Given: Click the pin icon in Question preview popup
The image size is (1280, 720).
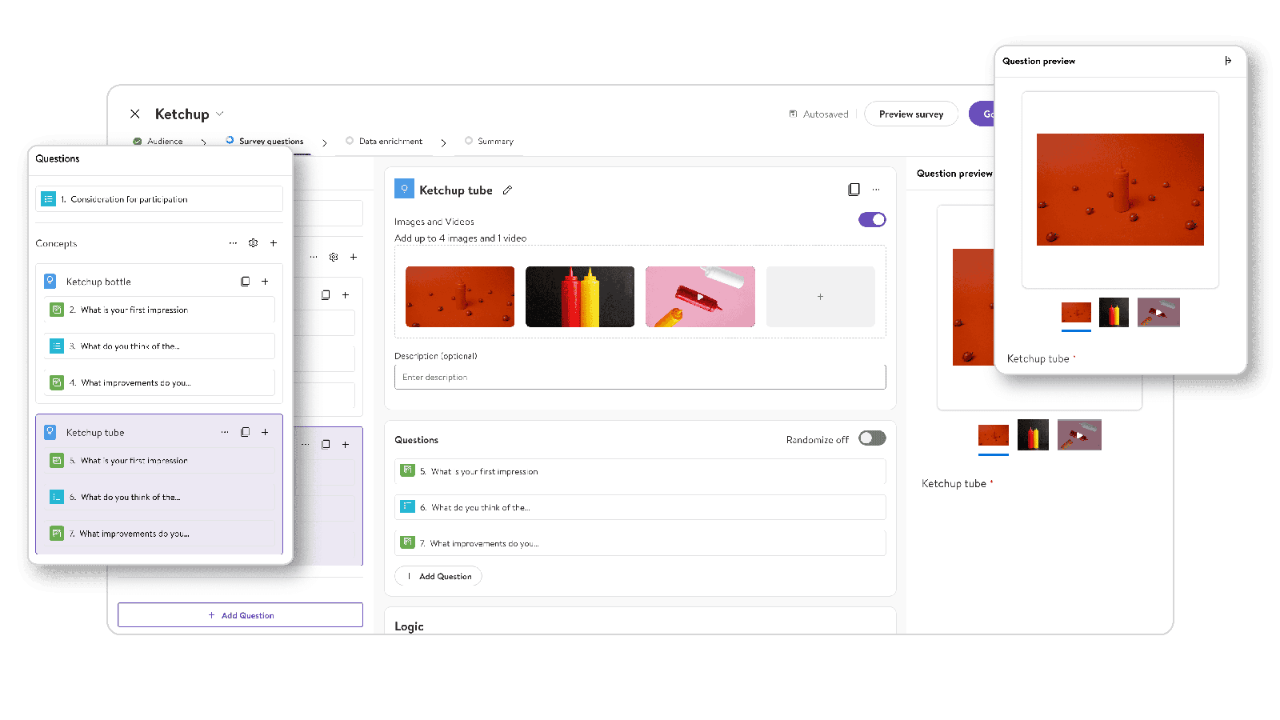Looking at the screenshot, I should (x=1228, y=61).
